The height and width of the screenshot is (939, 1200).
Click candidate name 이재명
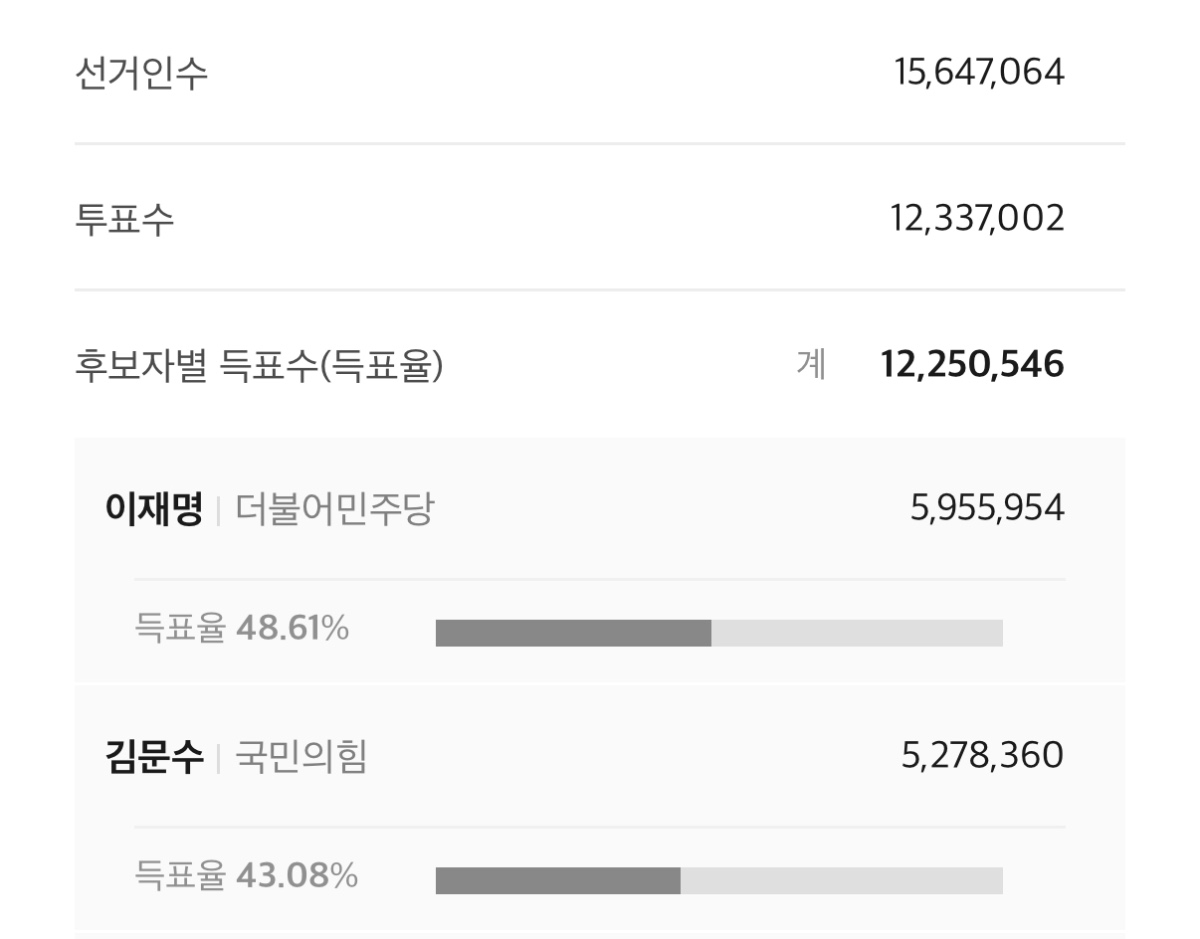pyautogui.click(x=154, y=510)
